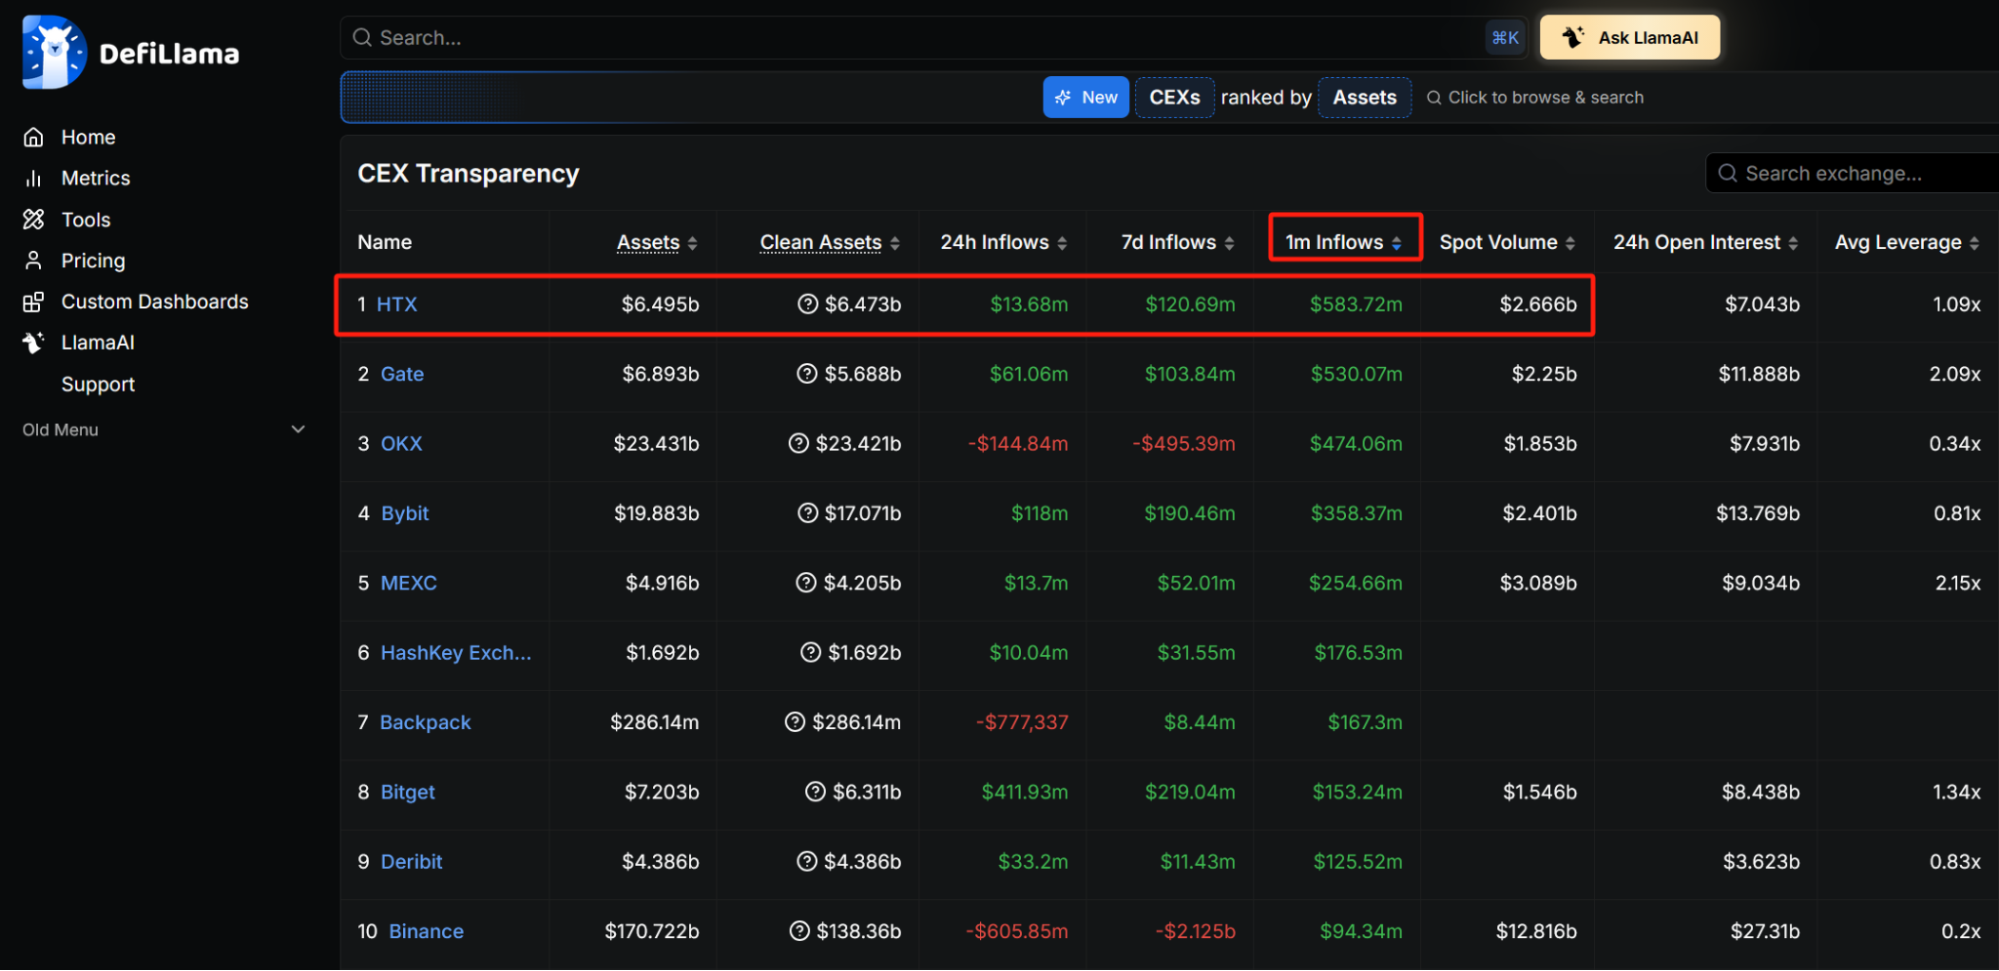This screenshot has height=971, width=1999.
Task: Click the Pricing sidebar icon
Action: [x=33, y=260]
